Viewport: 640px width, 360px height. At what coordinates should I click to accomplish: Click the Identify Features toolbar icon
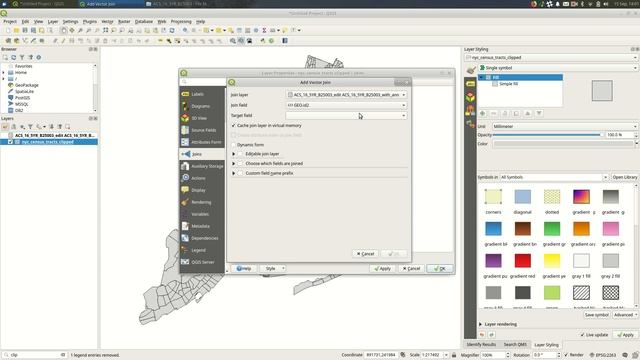coord(185,30)
